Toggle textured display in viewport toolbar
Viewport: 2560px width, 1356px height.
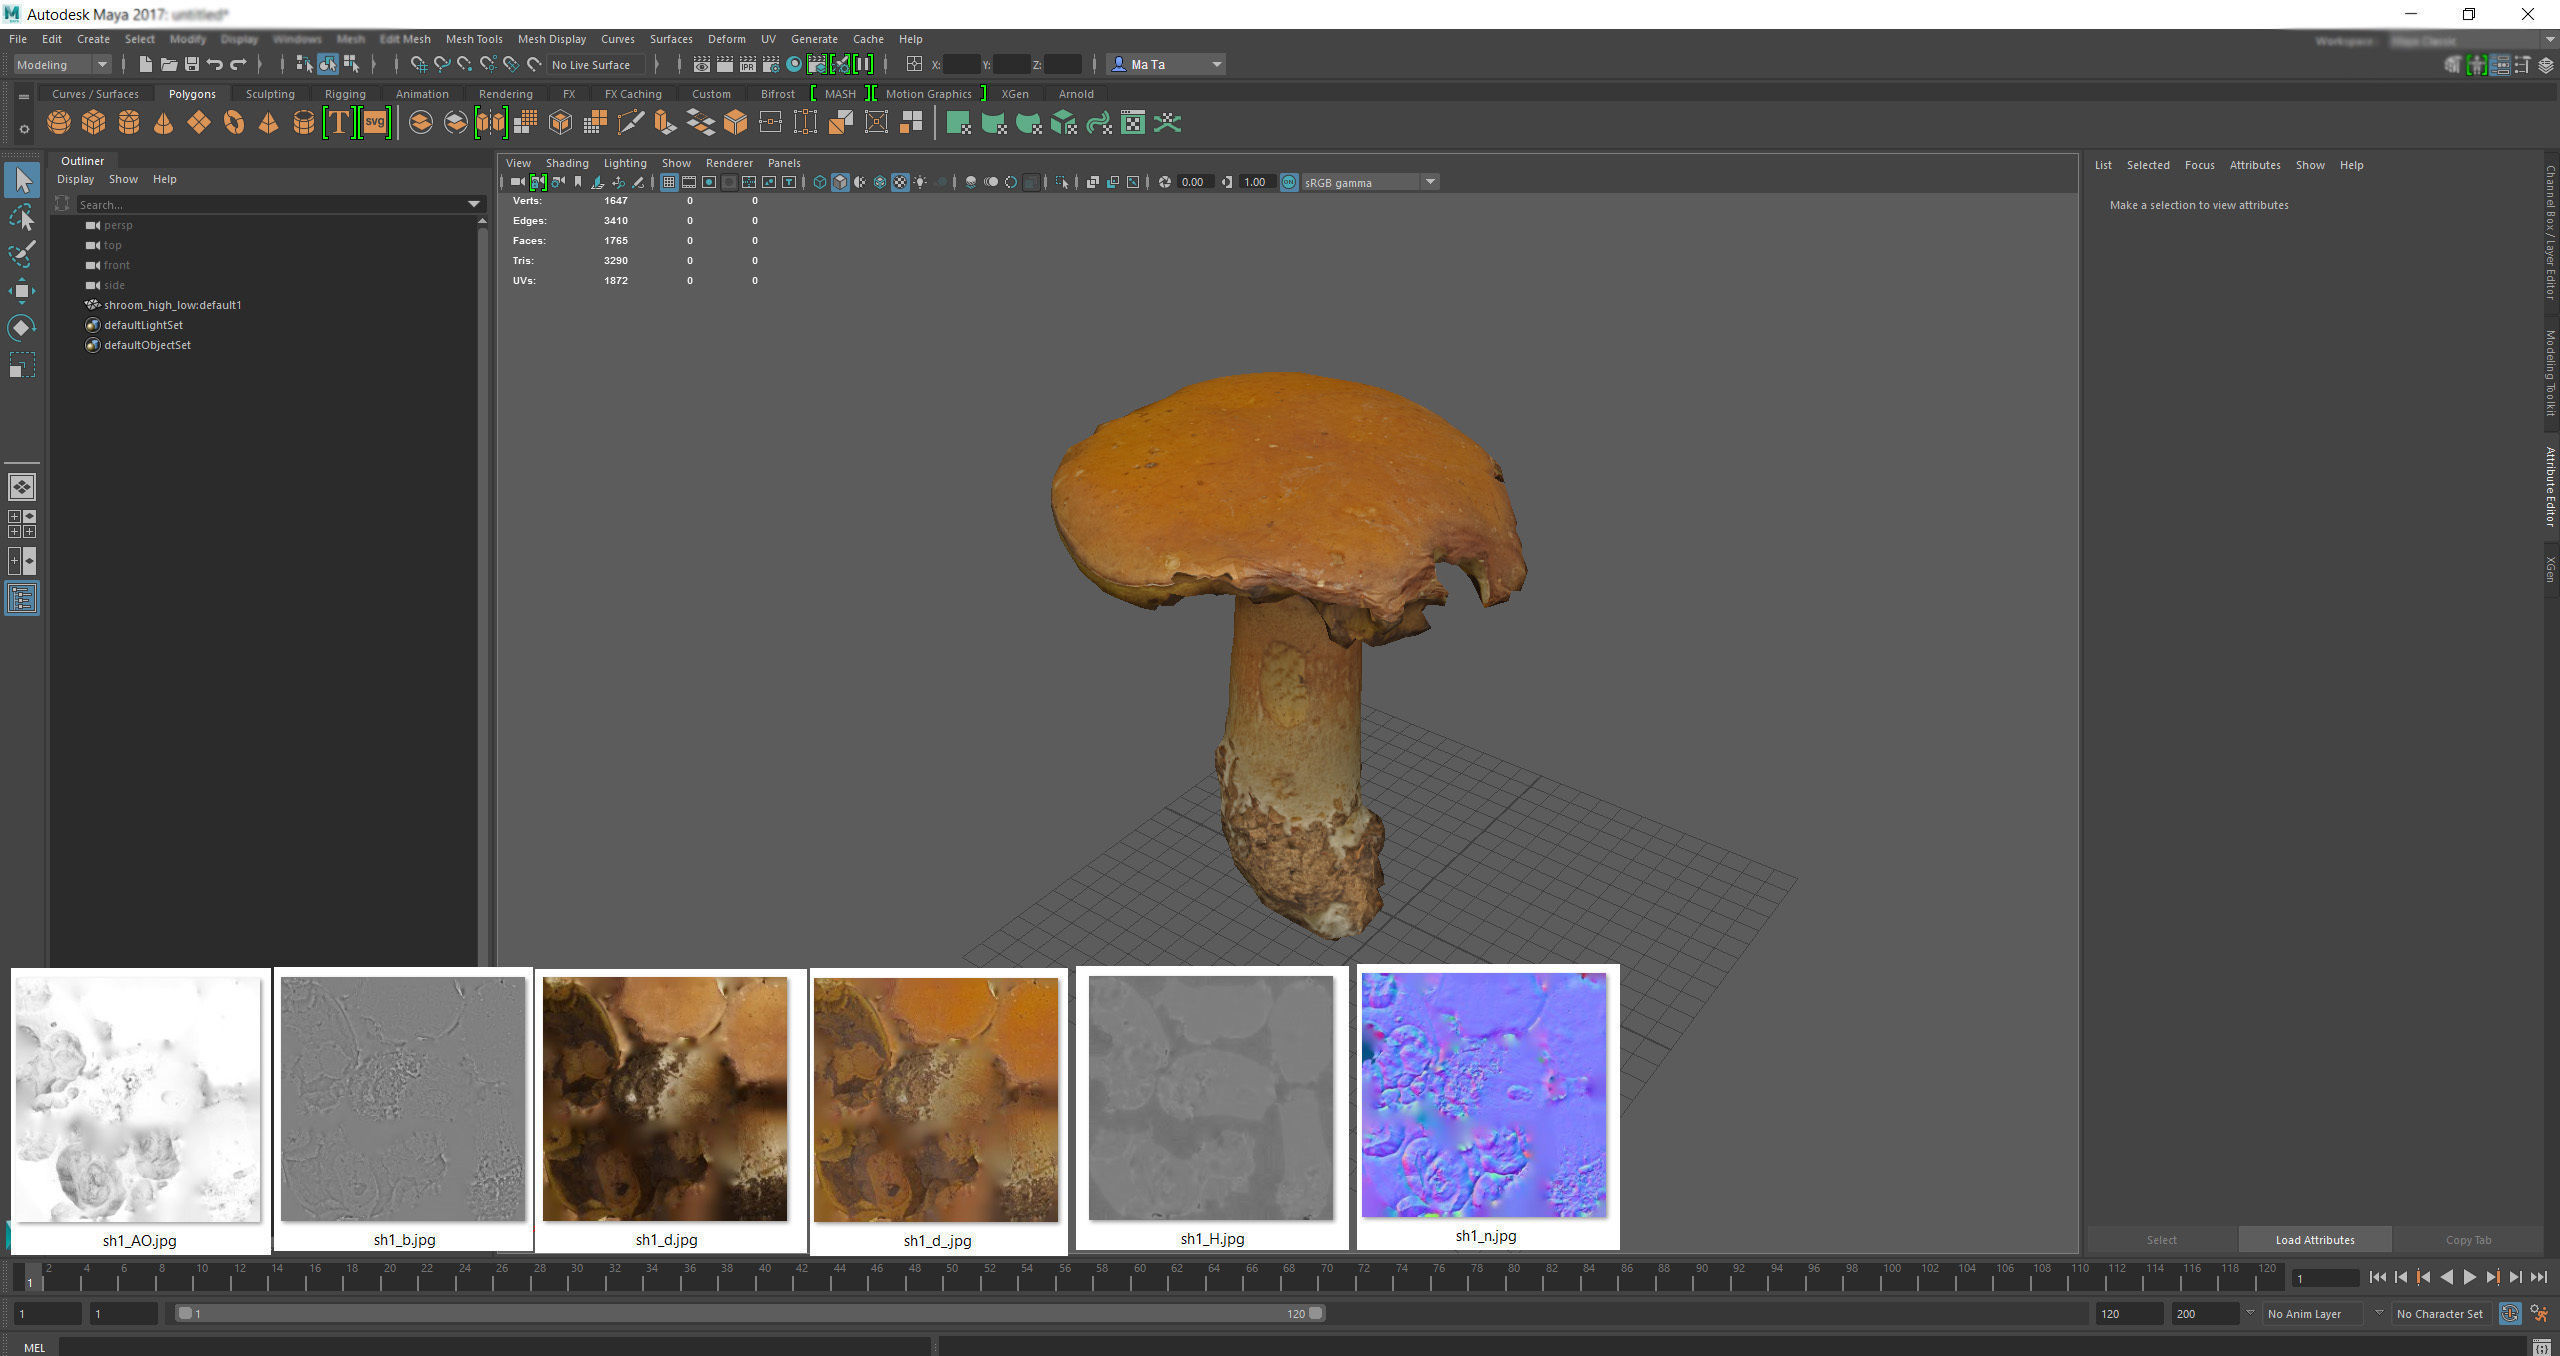pos(900,182)
